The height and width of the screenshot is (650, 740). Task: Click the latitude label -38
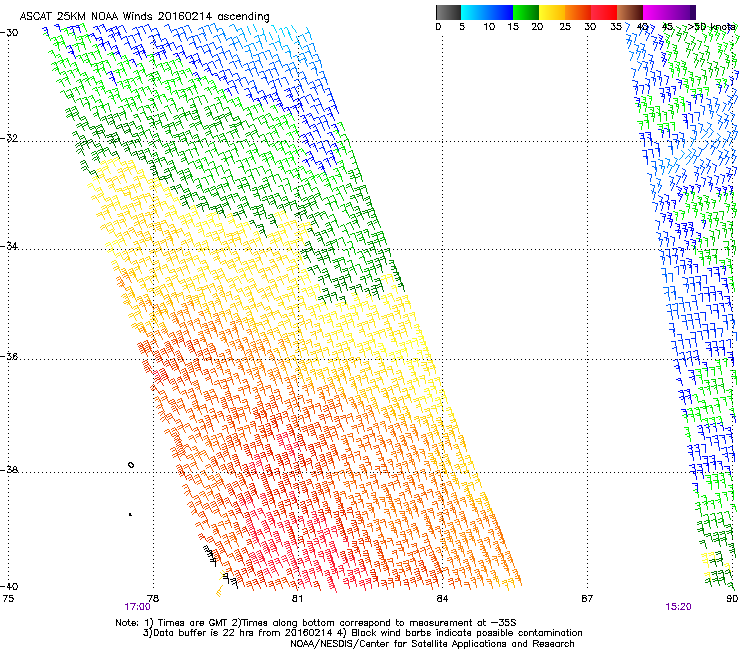tap(9, 470)
